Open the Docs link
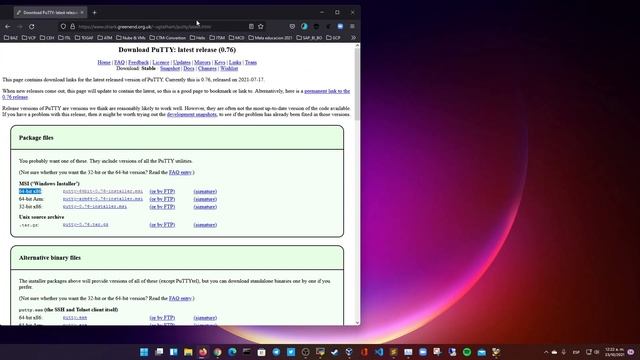Viewport: 640px width, 360px height. [x=189, y=69]
